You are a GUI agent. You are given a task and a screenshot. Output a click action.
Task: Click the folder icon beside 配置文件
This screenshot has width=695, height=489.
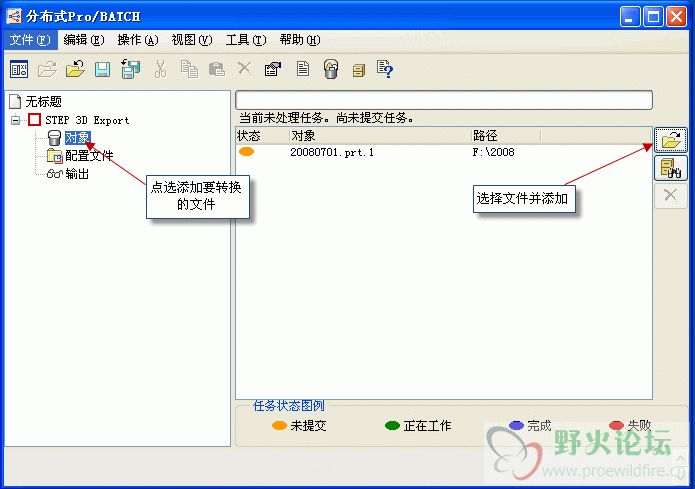pyautogui.click(x=55, y=156)
